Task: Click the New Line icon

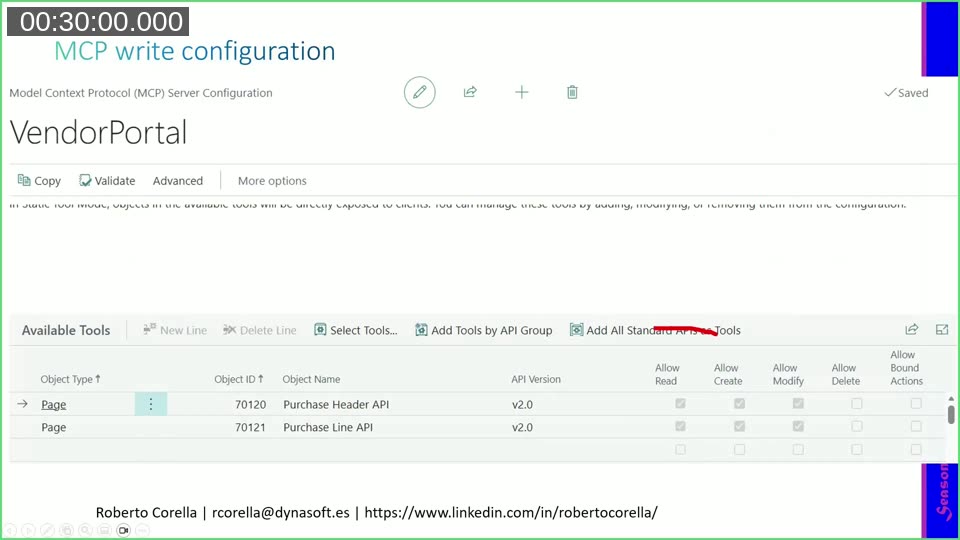Action: 149,329
